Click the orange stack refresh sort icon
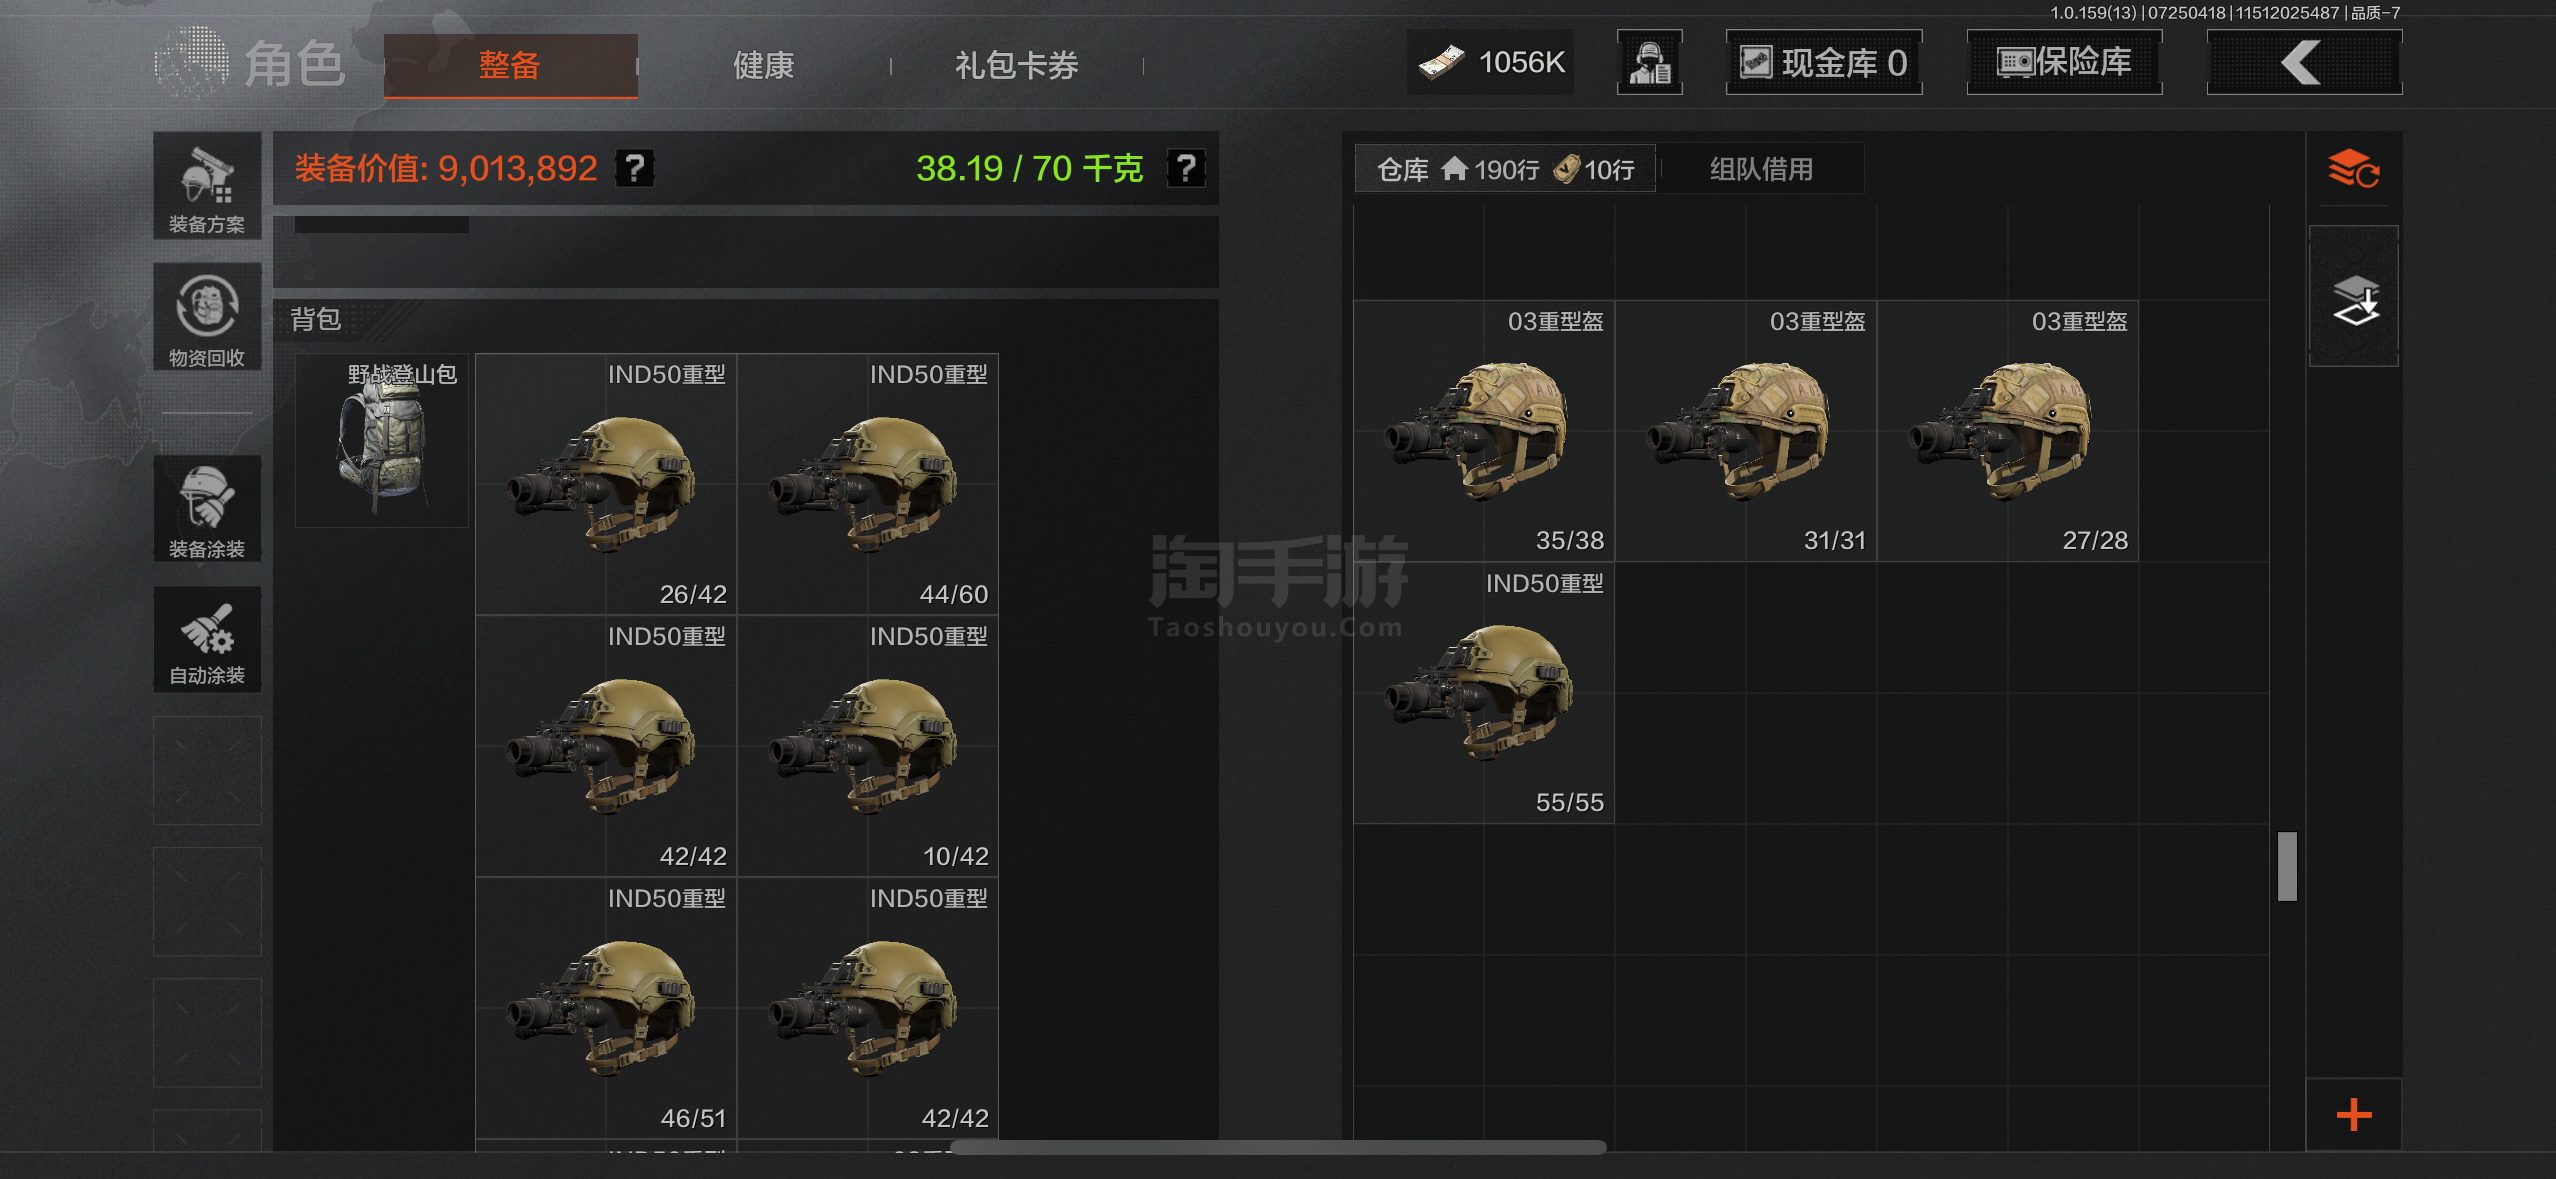Image resolution: width=2556 pixels, height=1179 pixels. point(2354,169)
